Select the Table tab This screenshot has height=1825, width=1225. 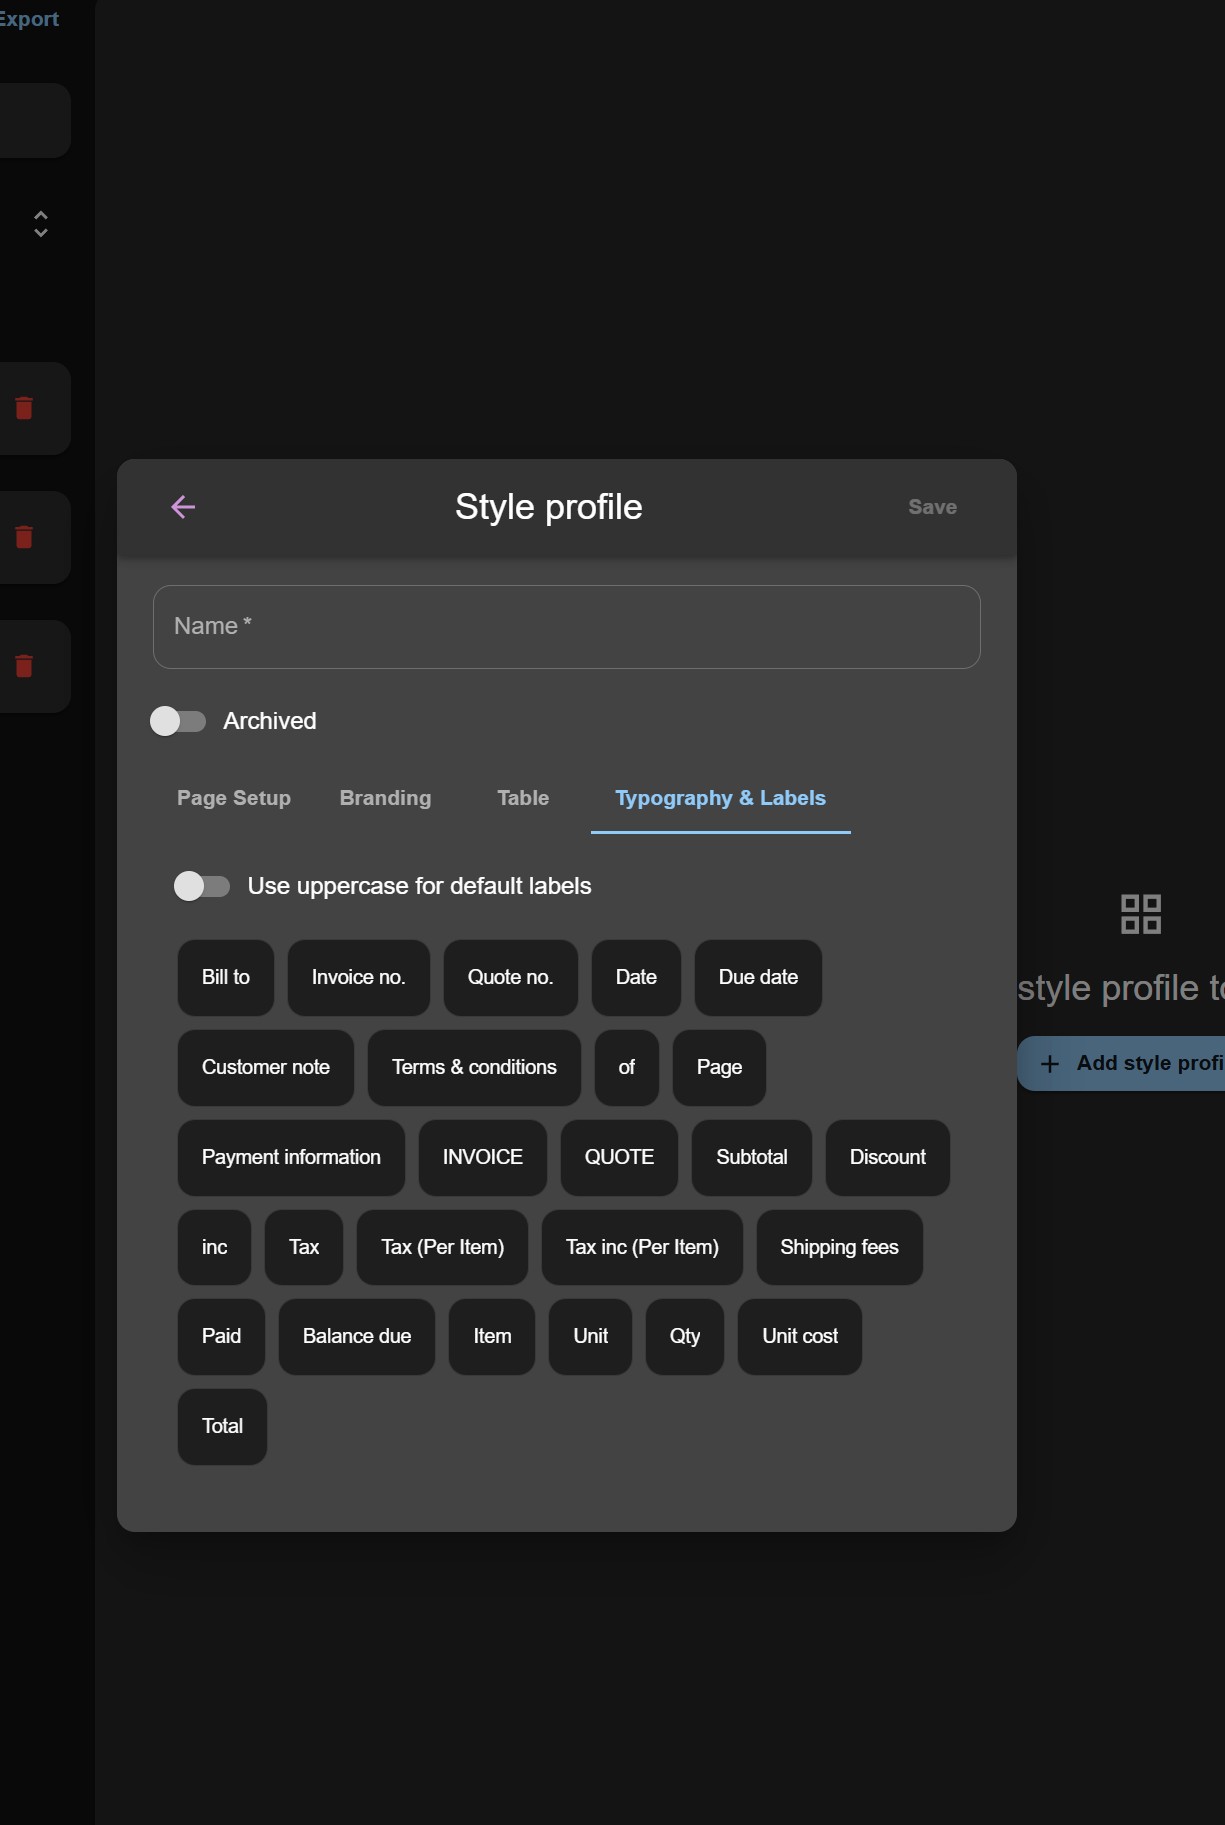click(523, 798)
